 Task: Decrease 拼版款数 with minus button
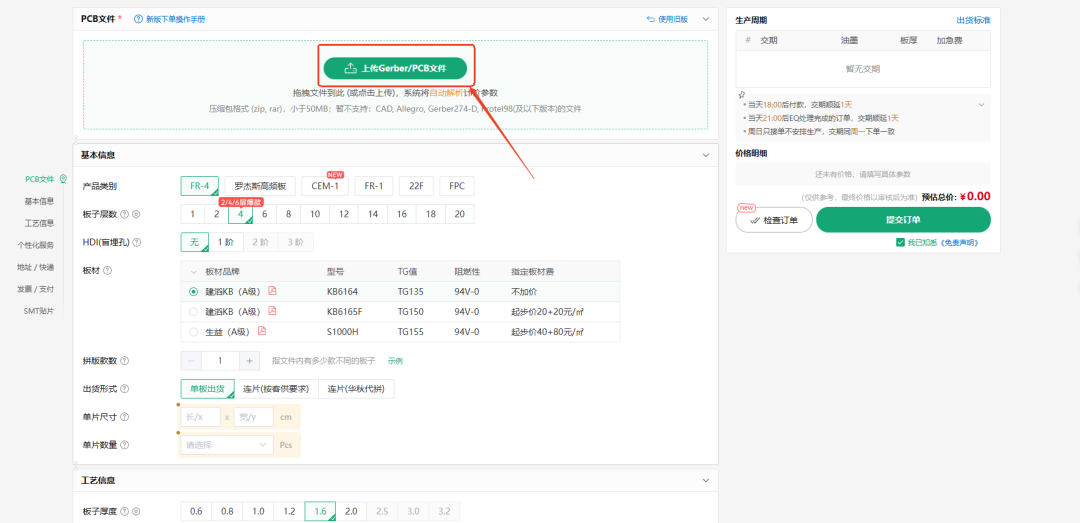191,360
